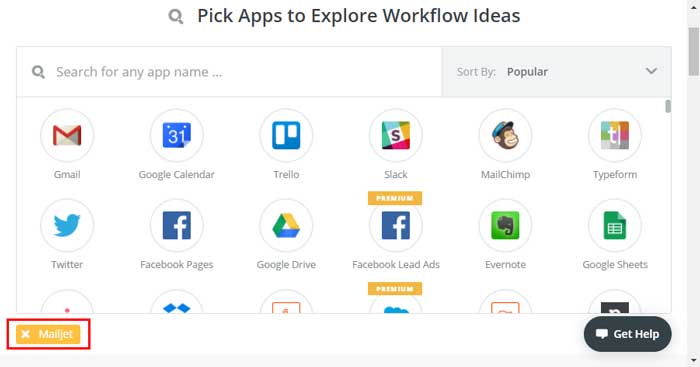Remove the Mailjet selected app tag
This screenshot has width=700, height=367.
[x=25, y=334]
